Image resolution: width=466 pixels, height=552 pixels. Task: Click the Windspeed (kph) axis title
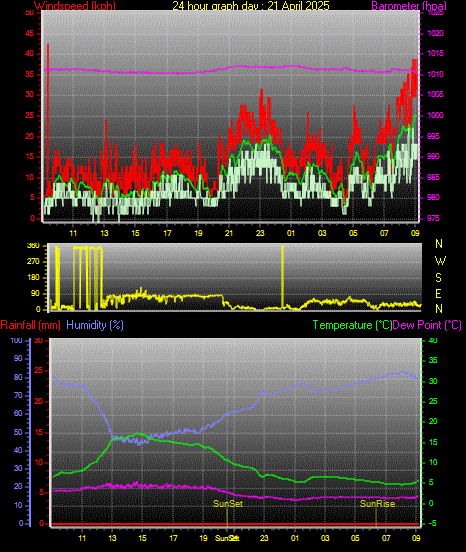75,6
